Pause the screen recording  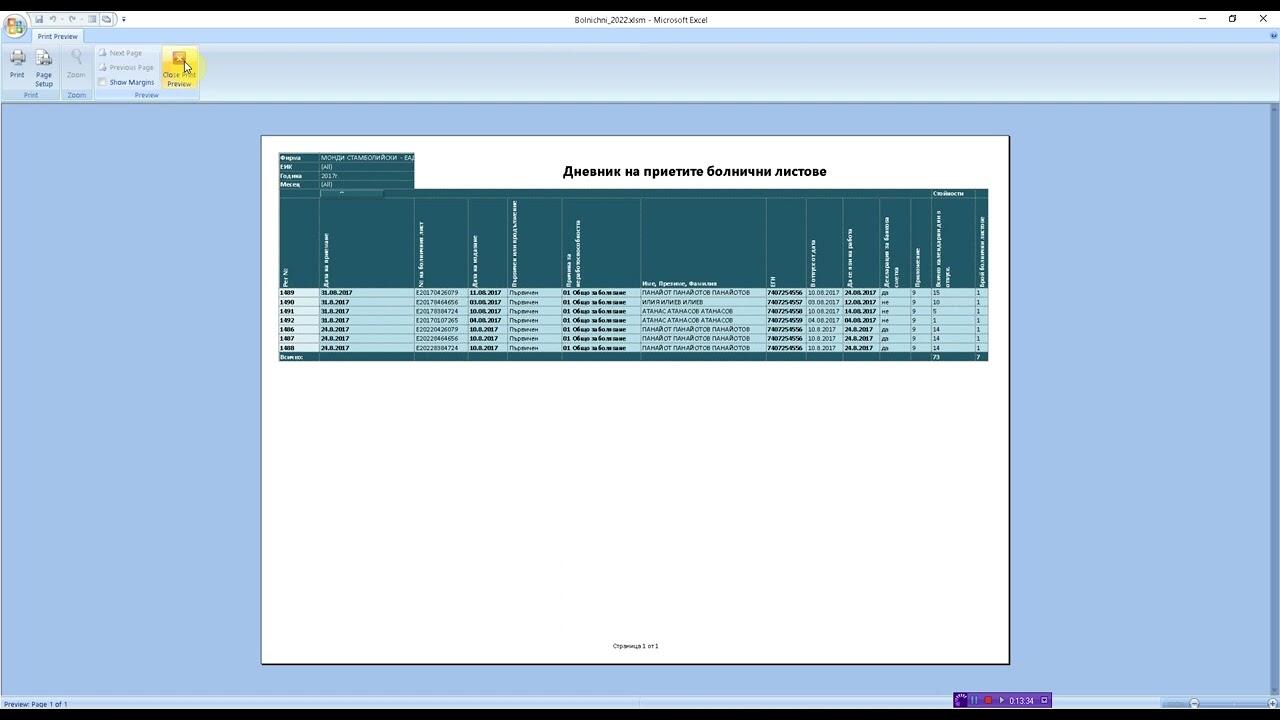point(974,700)
